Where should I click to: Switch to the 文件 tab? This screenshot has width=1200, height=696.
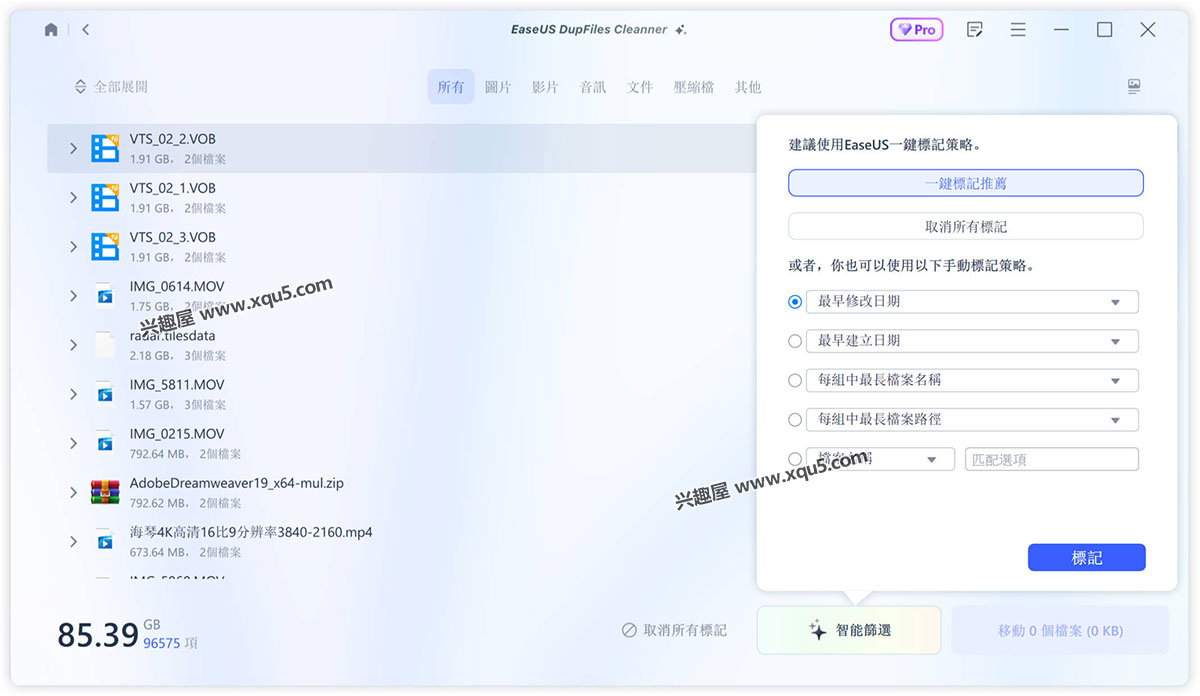tap(640, 87)
